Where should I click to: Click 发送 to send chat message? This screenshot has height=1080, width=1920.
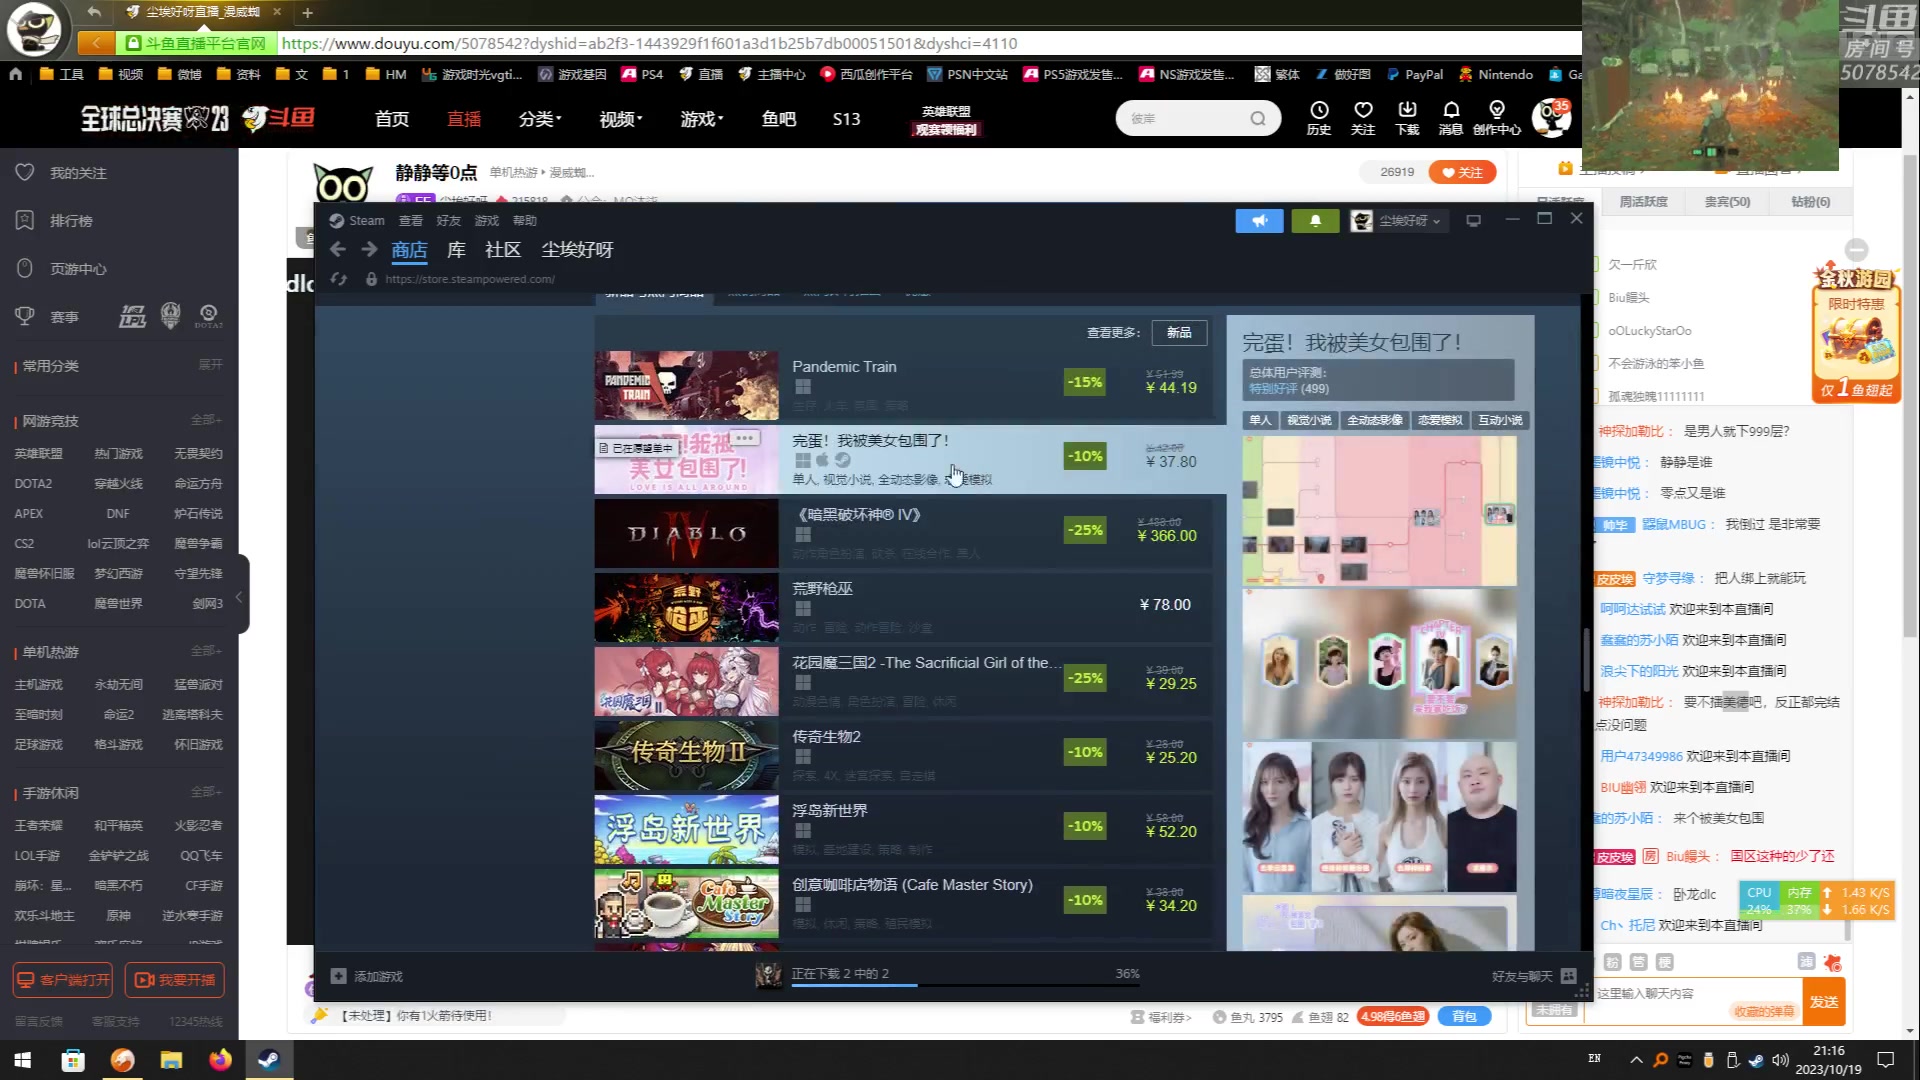1823,1002
